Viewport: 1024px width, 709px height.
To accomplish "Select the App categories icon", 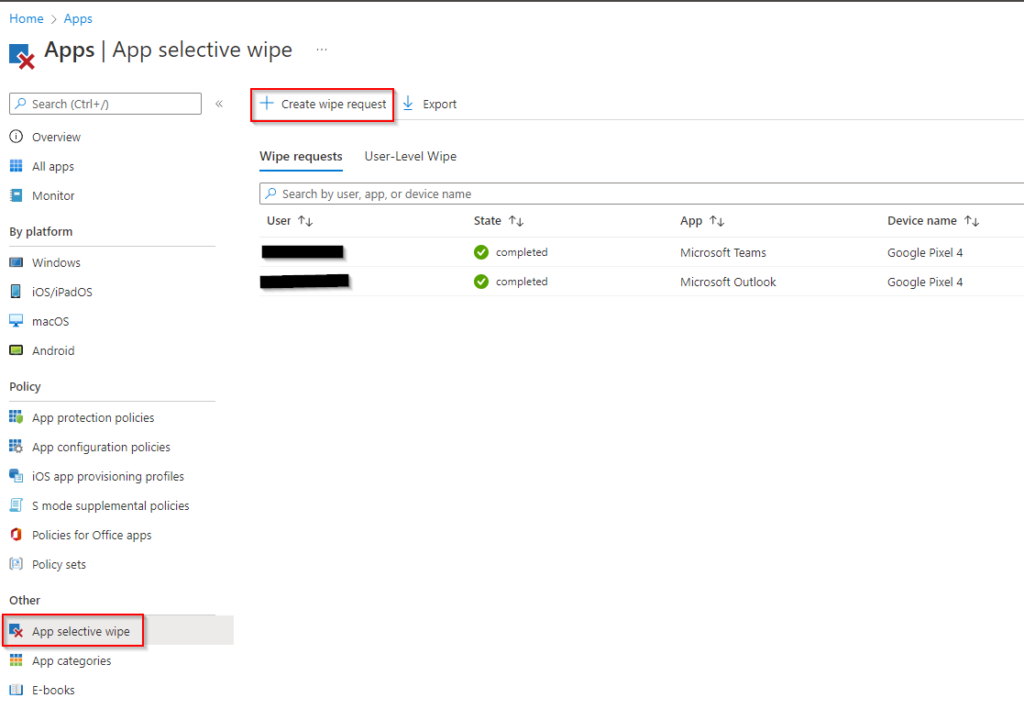I will [16, 661].
